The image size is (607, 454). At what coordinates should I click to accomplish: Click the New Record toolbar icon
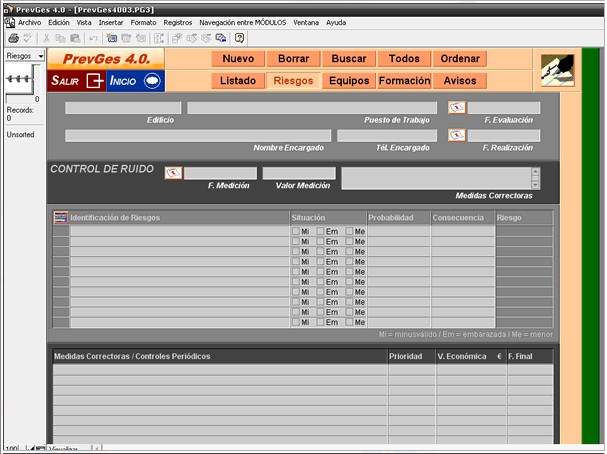[x=112, y=38]
